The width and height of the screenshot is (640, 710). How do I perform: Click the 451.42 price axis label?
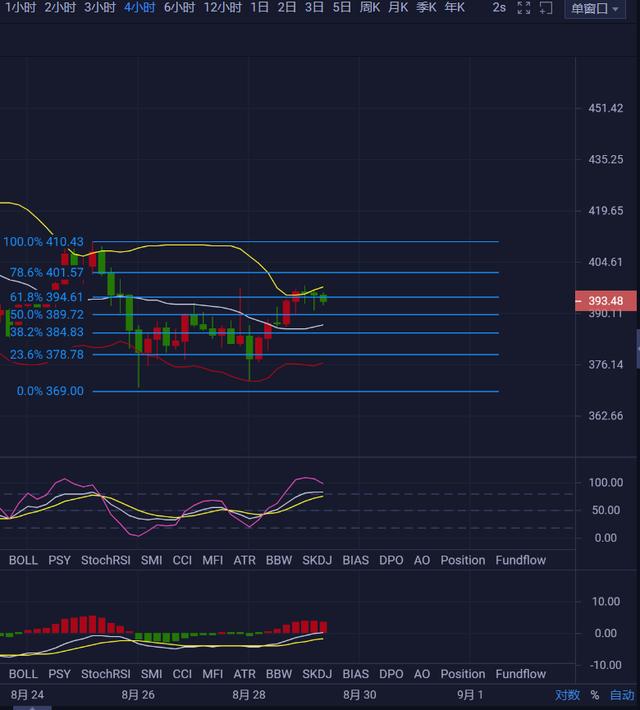point(606,108)
